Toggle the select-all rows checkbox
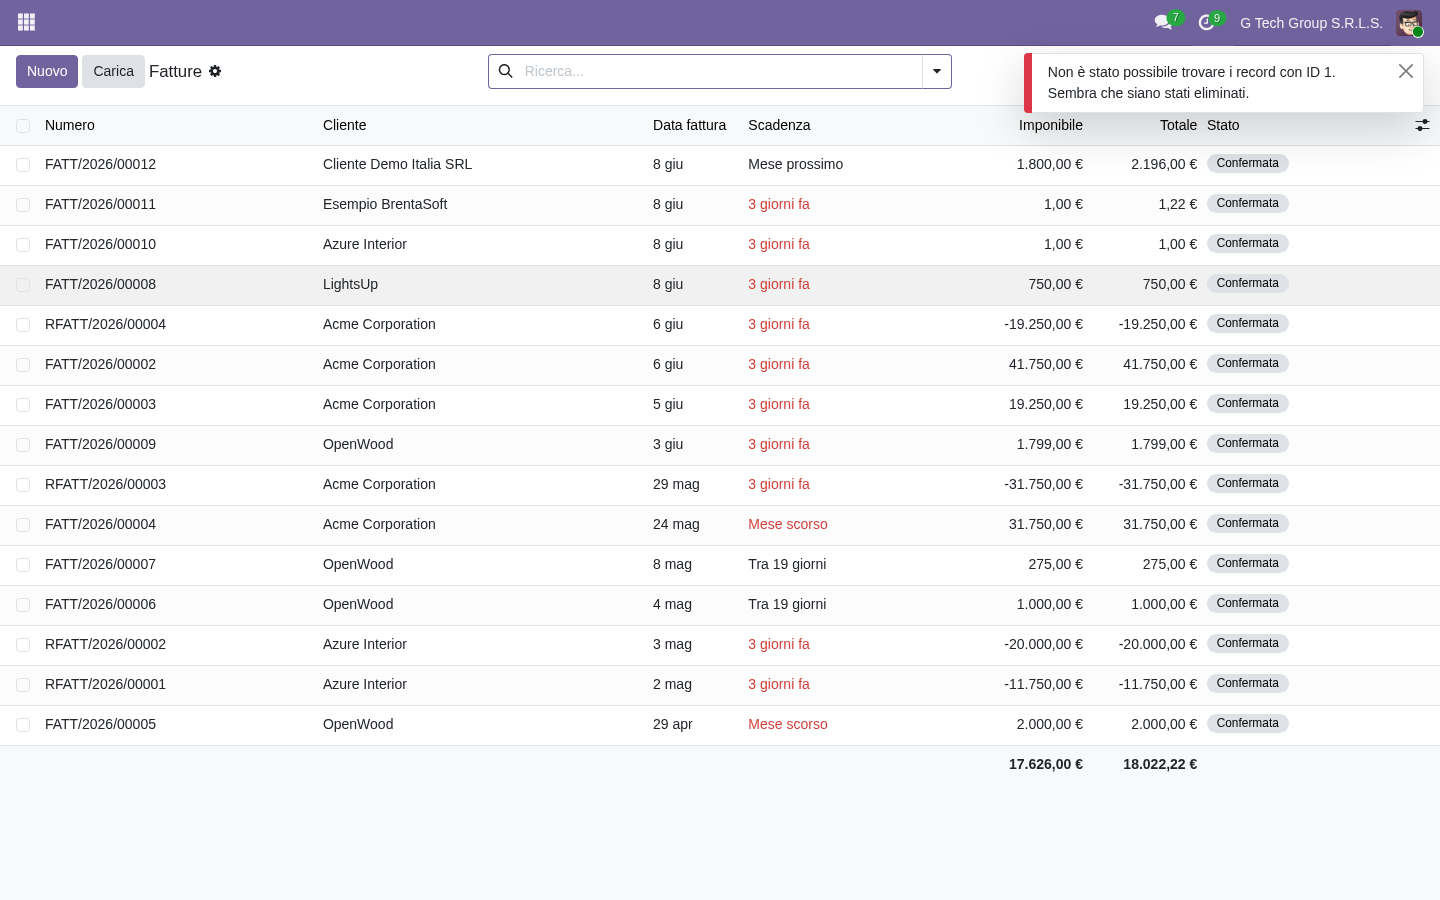The height and width of the screenshot is (900, 1440). [23, 126]
